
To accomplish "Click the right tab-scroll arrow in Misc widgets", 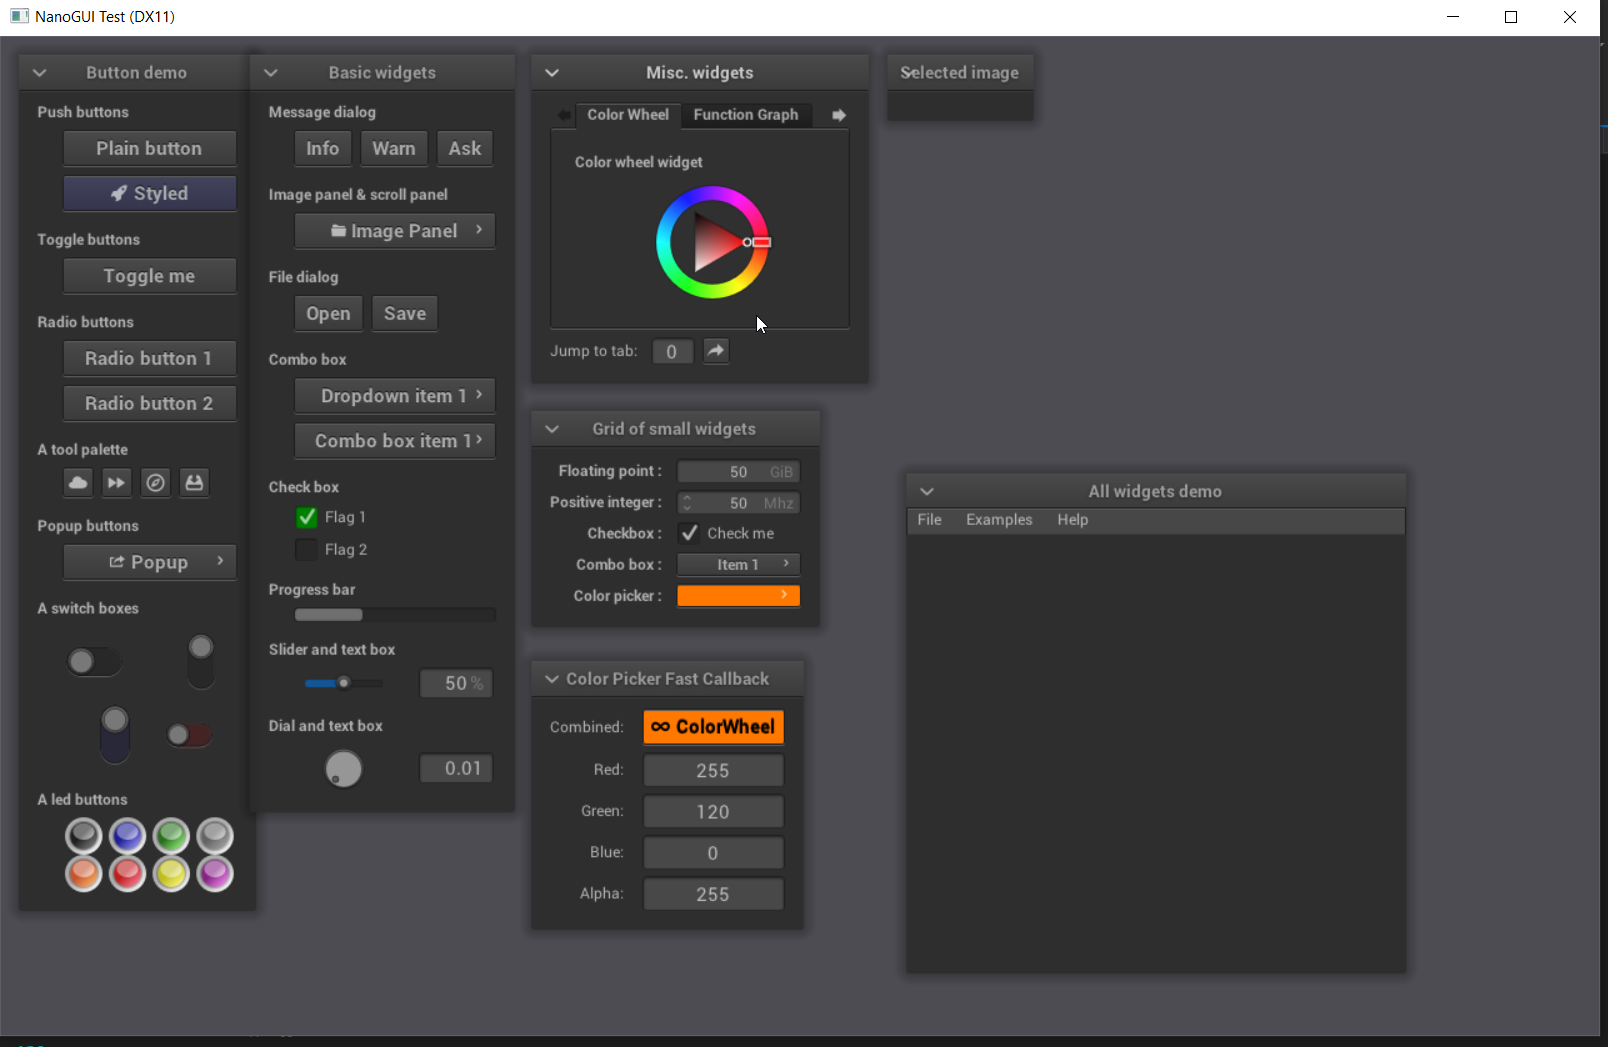I will click(838, 115).
